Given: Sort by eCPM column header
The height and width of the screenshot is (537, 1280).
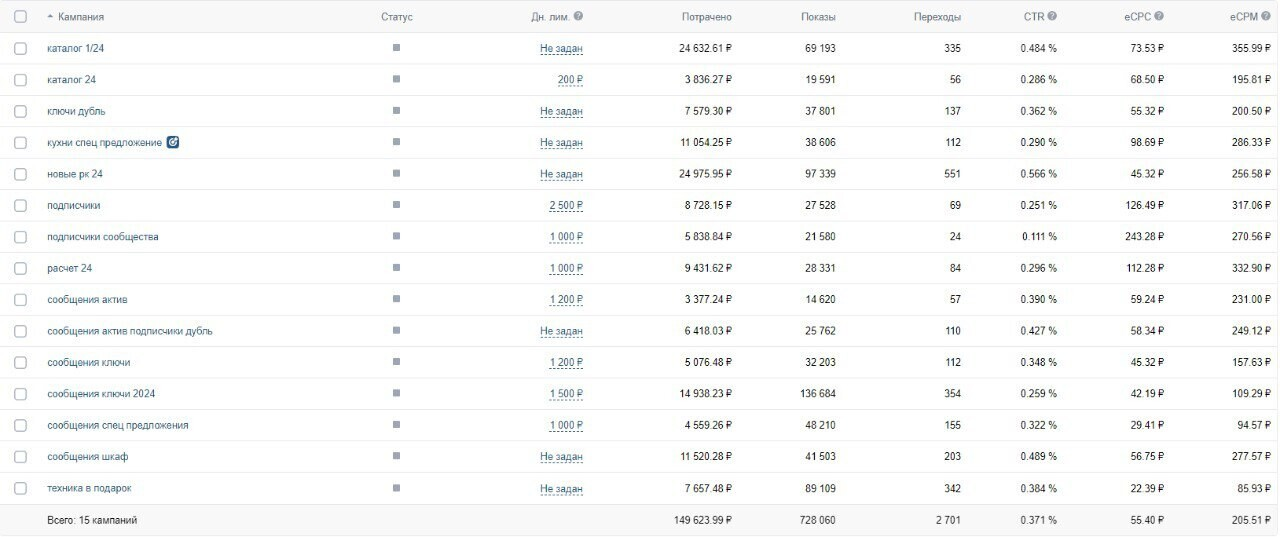Looking at the screenshot, I should coord(1243,17).
